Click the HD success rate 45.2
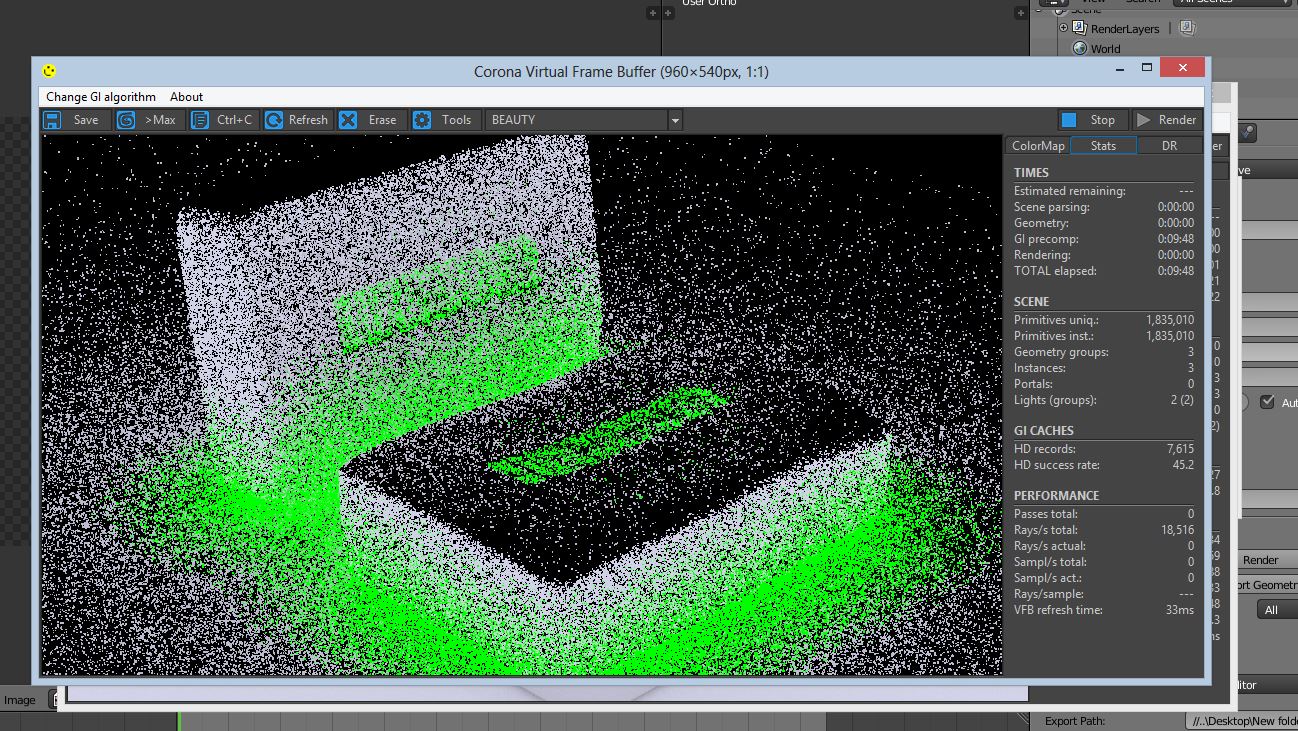This screenshot has width=1298, height=731. tap(1184, 465)
